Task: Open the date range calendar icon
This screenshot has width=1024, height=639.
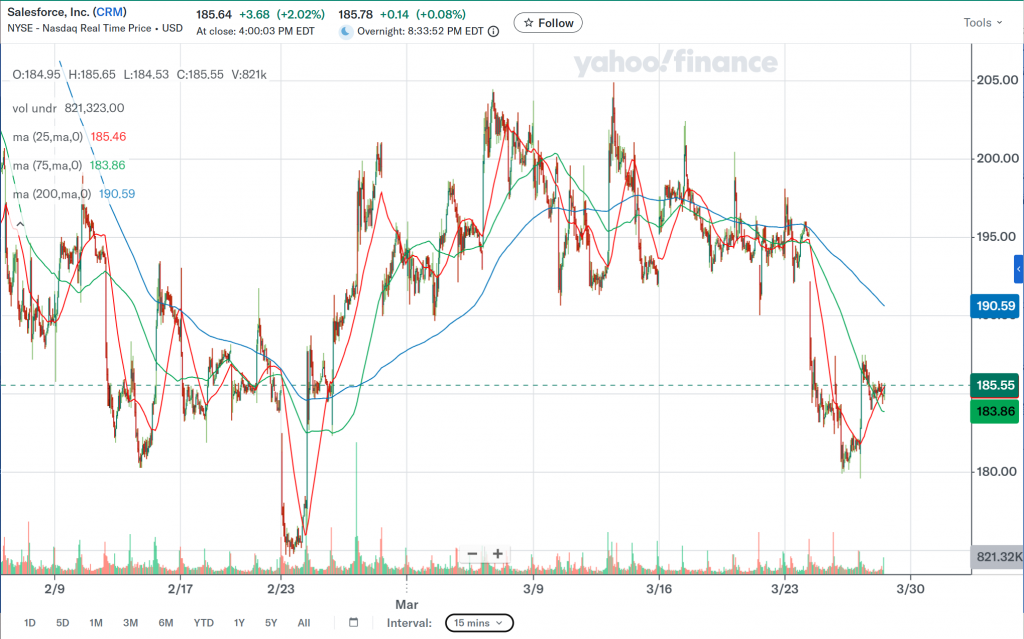Action: pyautogui.click(x=354, y=623)
